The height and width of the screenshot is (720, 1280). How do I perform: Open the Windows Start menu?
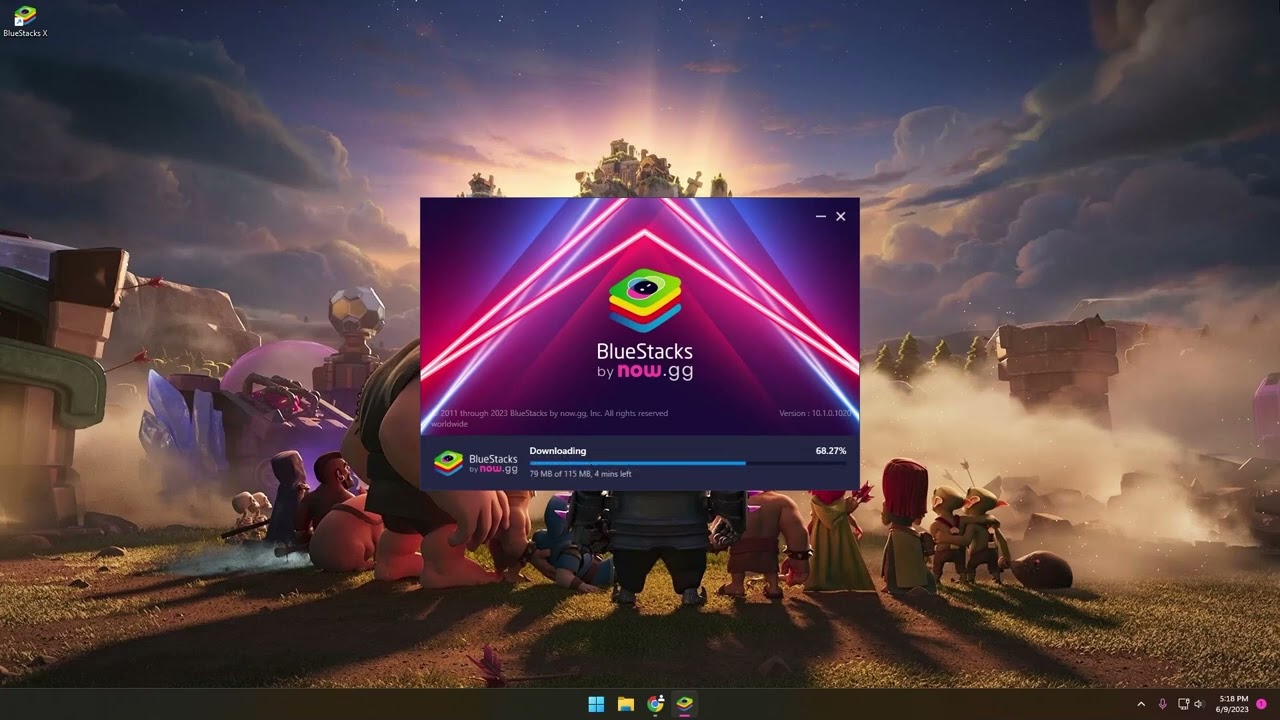pyautogui.click(x=596, y=704)
